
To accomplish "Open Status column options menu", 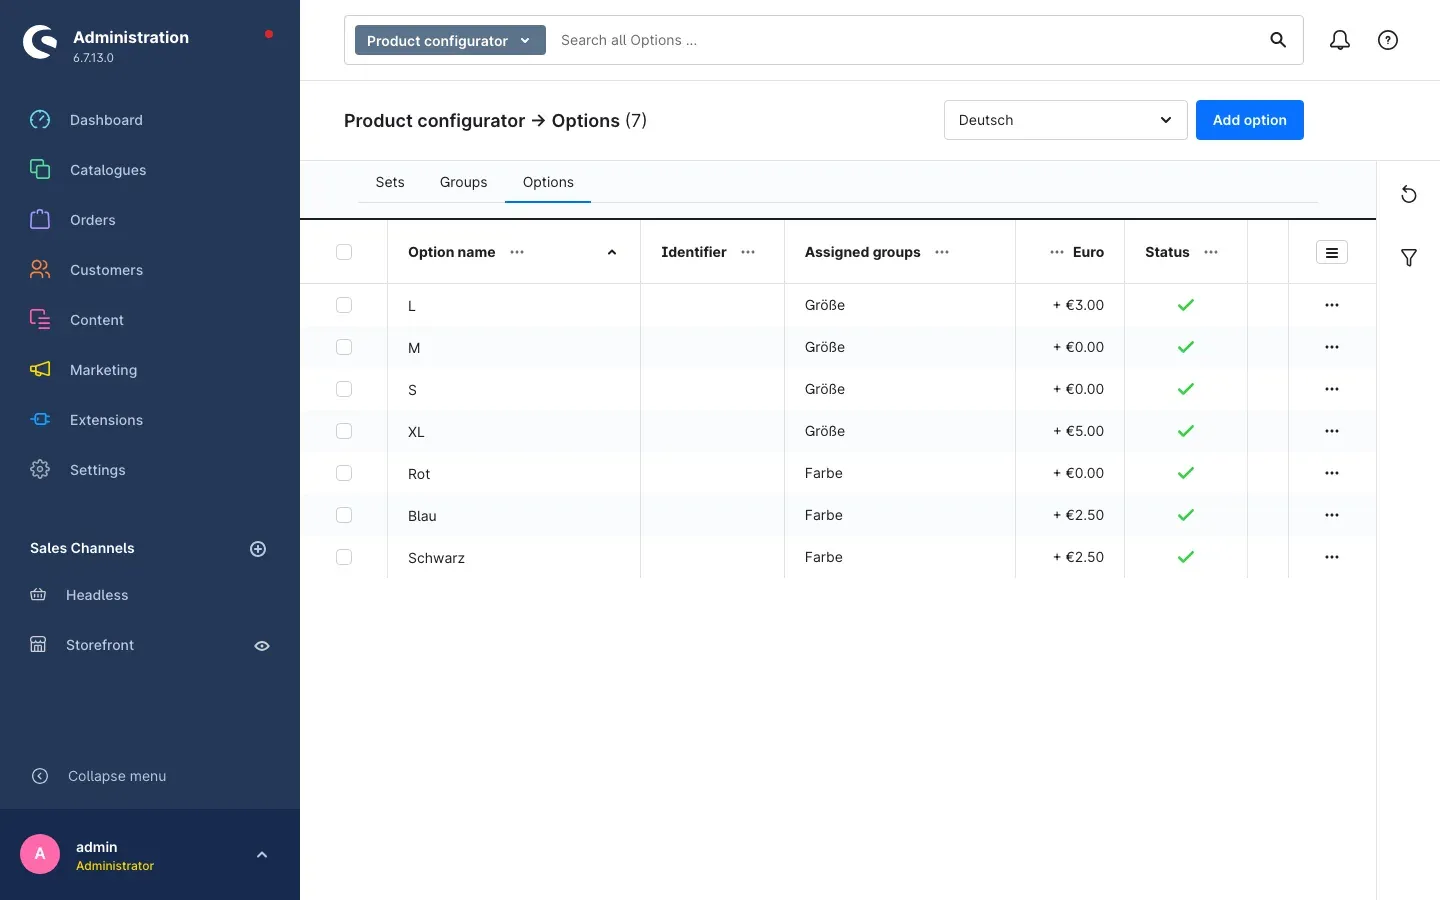I will click(x=1211, y=252).
